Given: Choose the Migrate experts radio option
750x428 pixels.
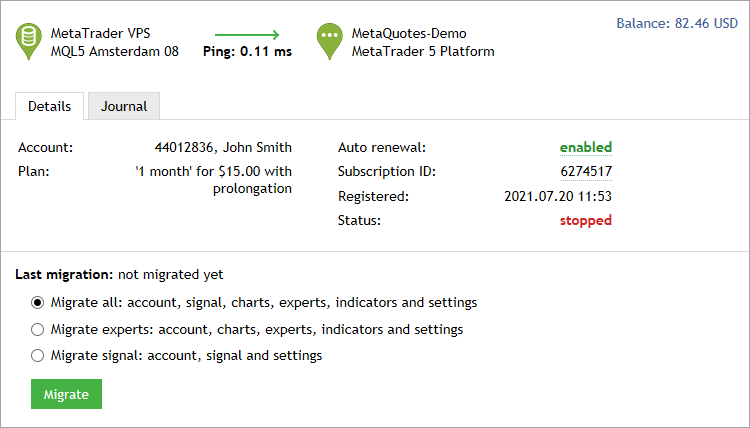Looking at the screenshot, I should pyautogui.click(x=38, y=329).
